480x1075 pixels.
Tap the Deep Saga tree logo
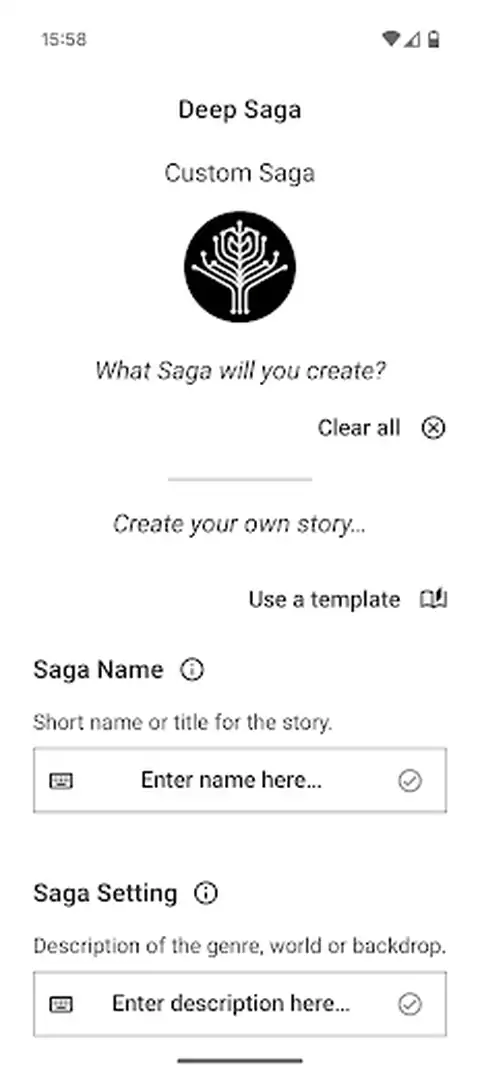(240, 266)
